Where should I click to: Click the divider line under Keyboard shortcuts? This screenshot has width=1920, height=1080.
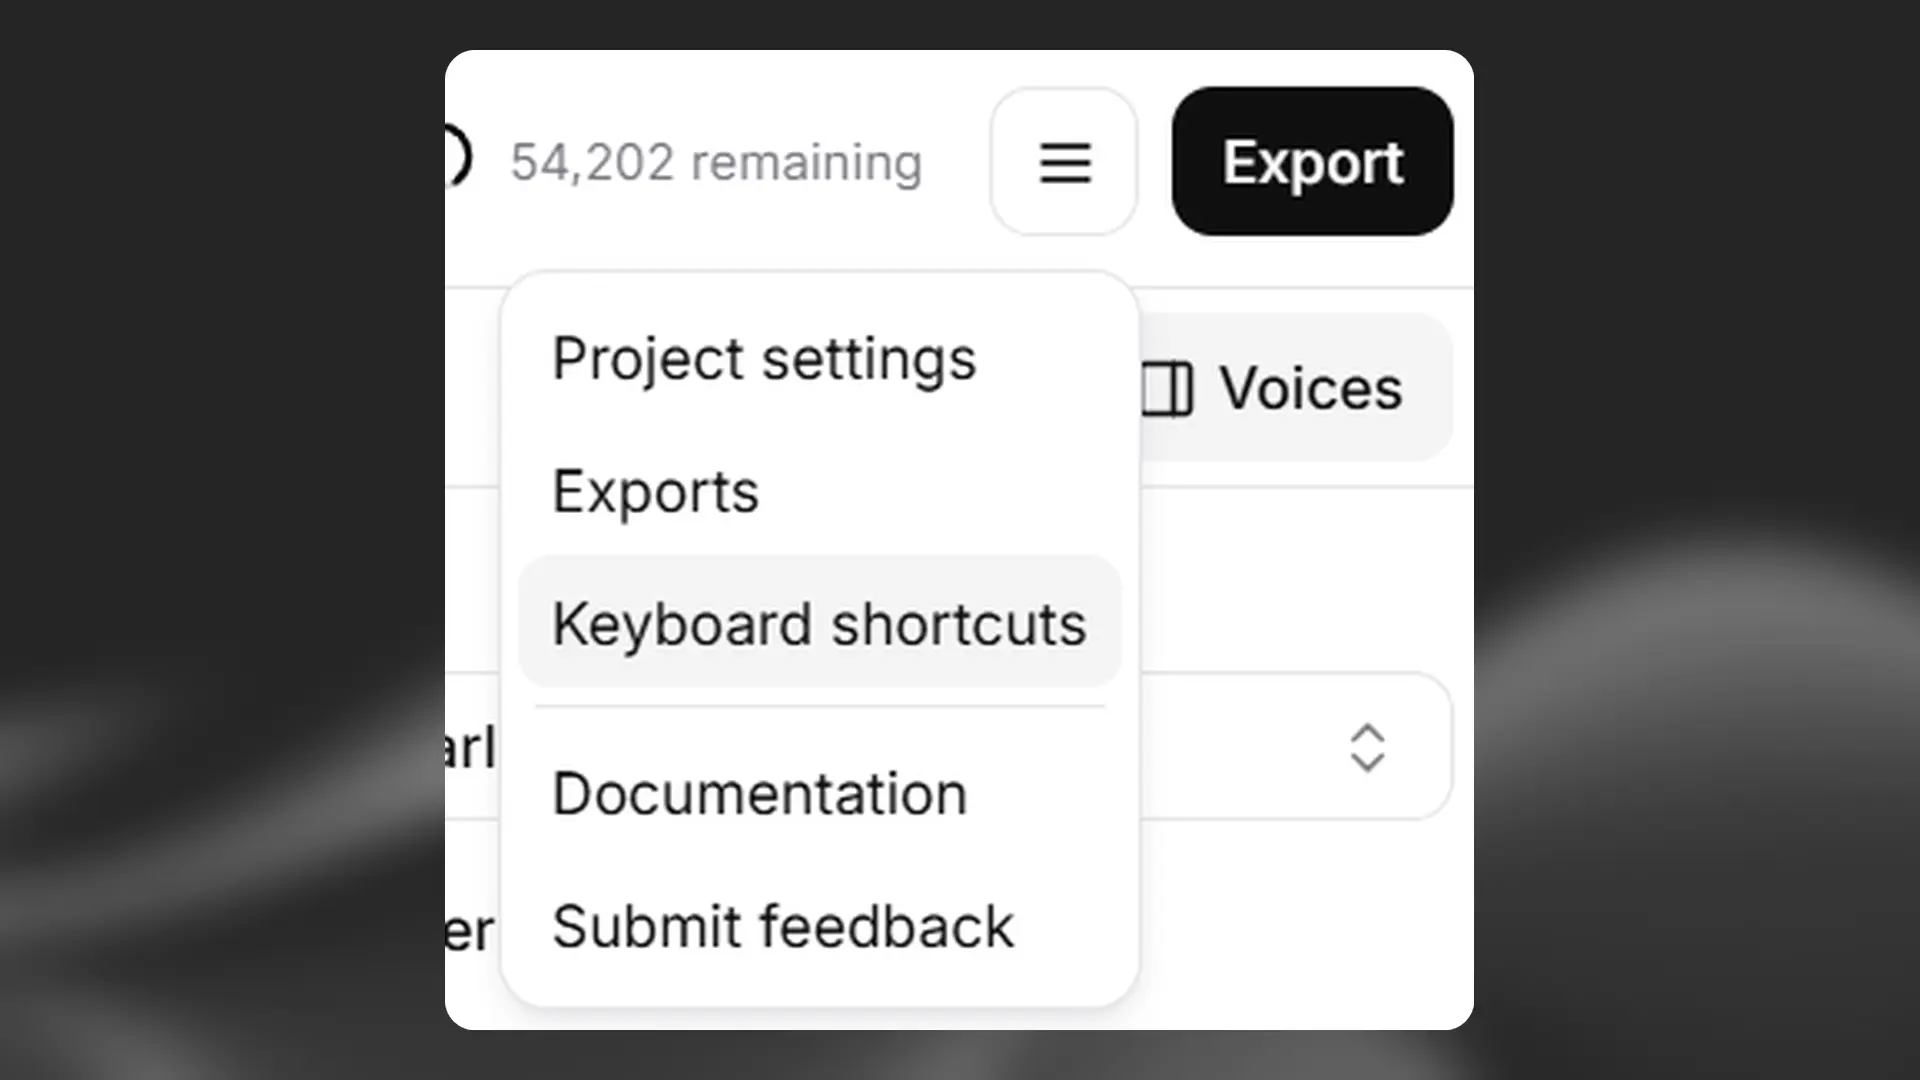[820, 704]
